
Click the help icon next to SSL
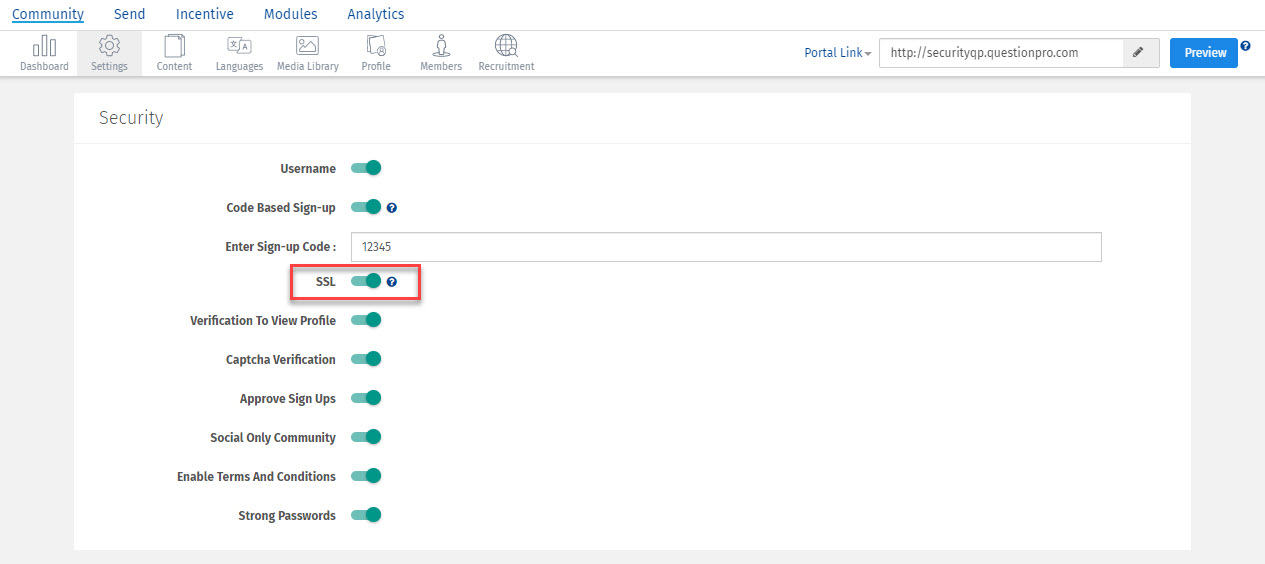[392, 282]
